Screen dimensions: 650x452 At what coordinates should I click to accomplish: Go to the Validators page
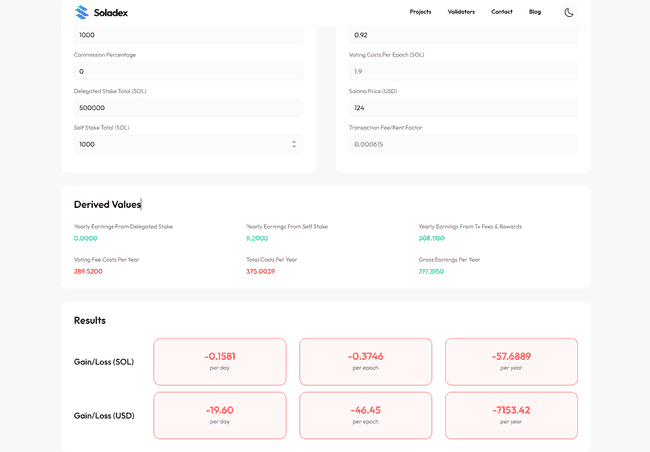click(x=461, y=12)
